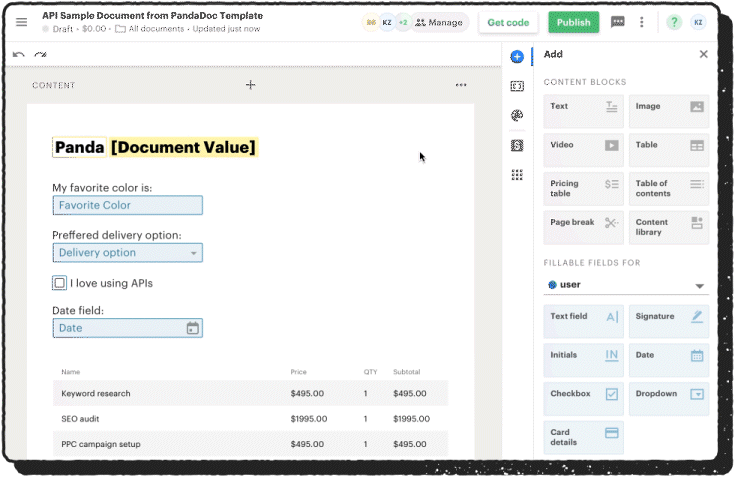Click the QTY column header

(x=370, y=372)
